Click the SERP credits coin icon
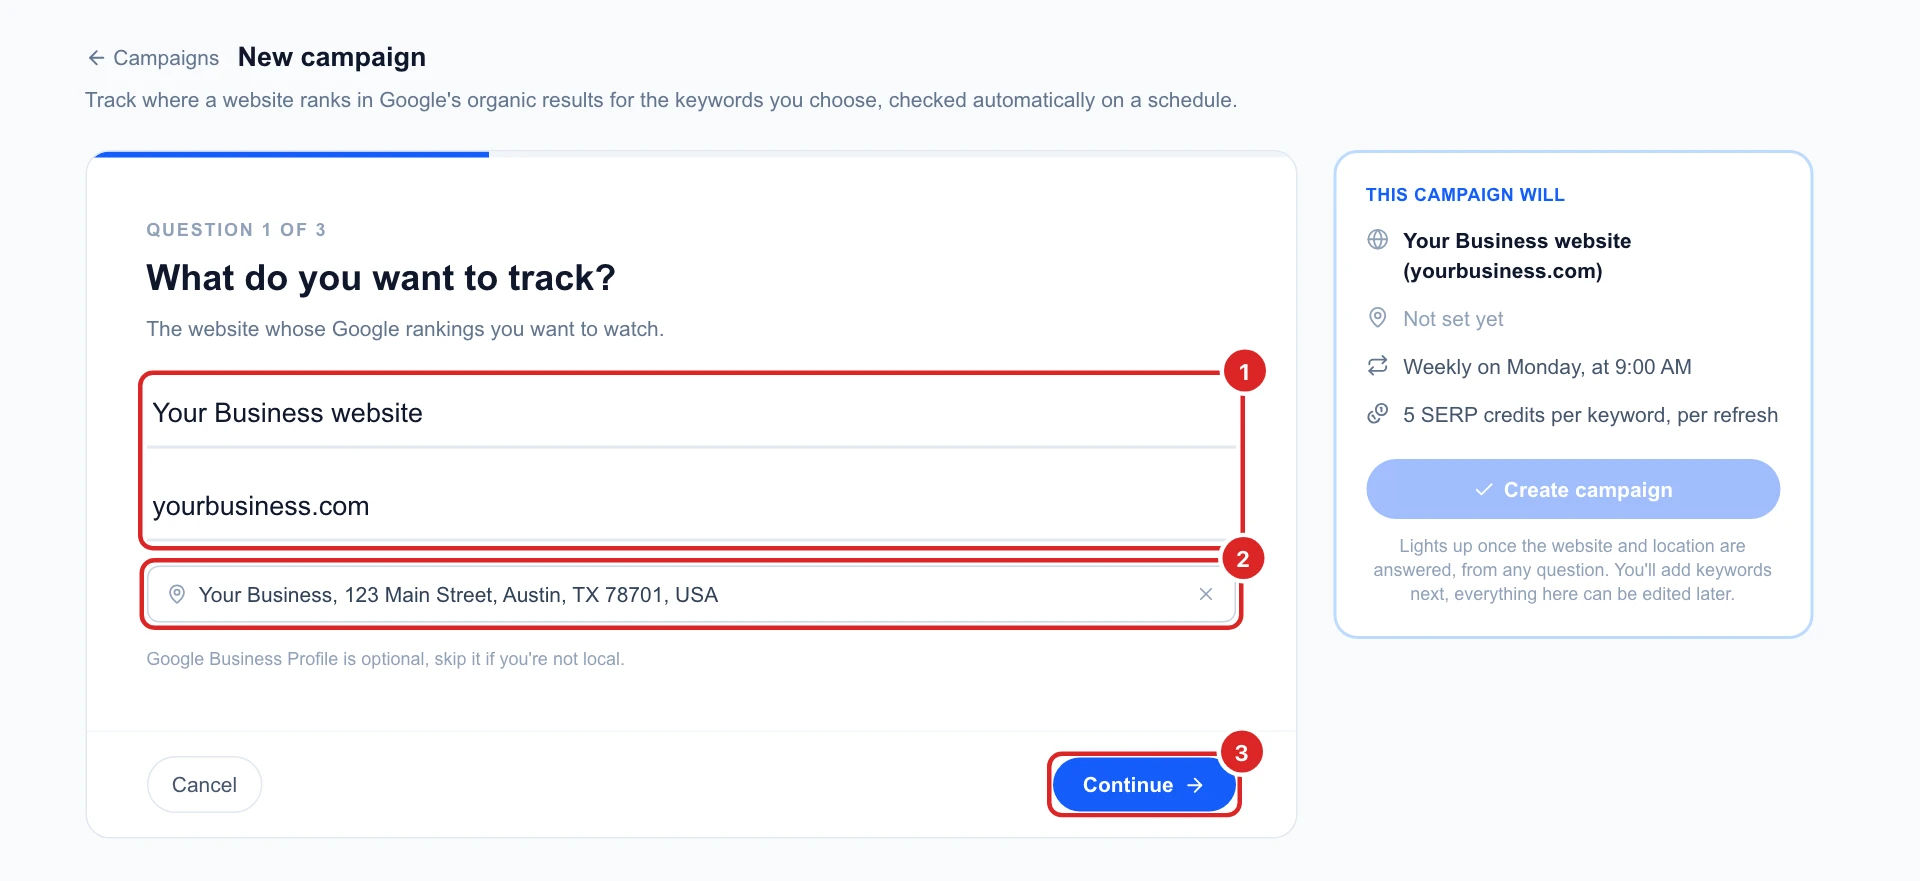This screenshot has height=881, width=1920. pyautogui.click(x=1378, y=414)
